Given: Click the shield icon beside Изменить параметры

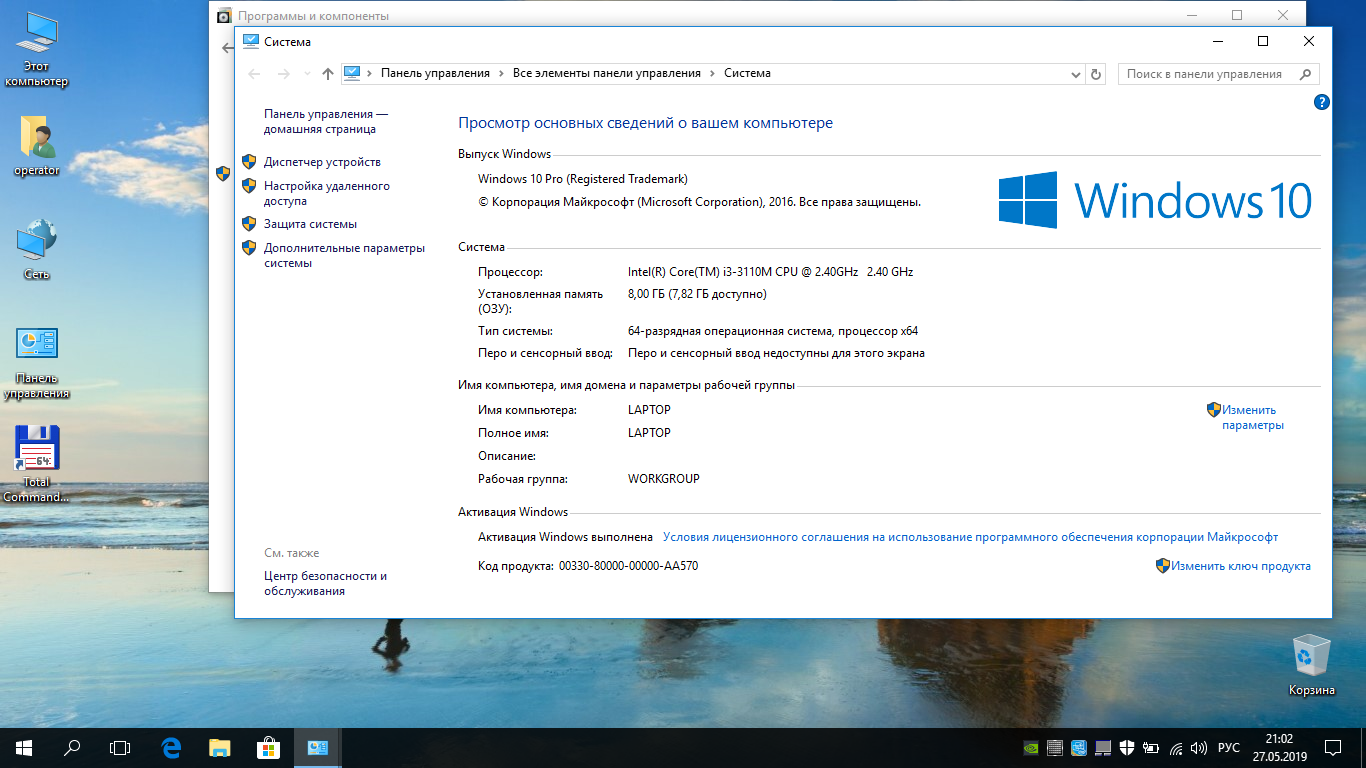Looking at the screenshot, I should (1214, 409).
